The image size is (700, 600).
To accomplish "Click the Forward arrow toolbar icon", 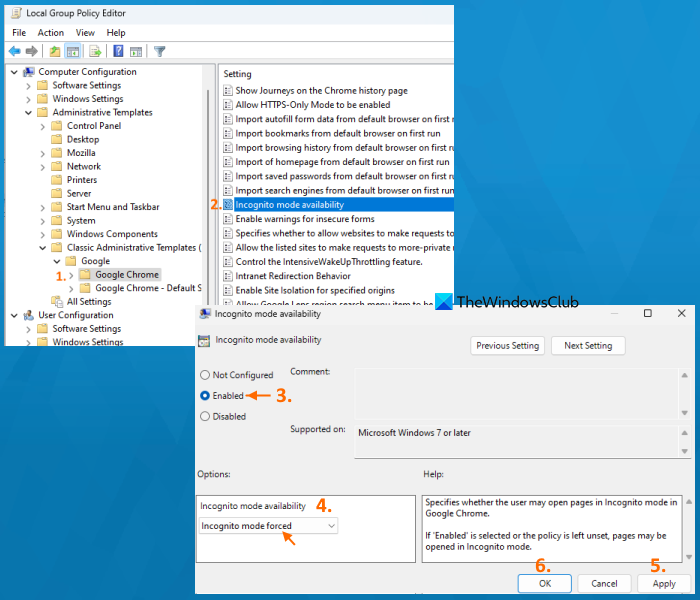I will point(31,51).
